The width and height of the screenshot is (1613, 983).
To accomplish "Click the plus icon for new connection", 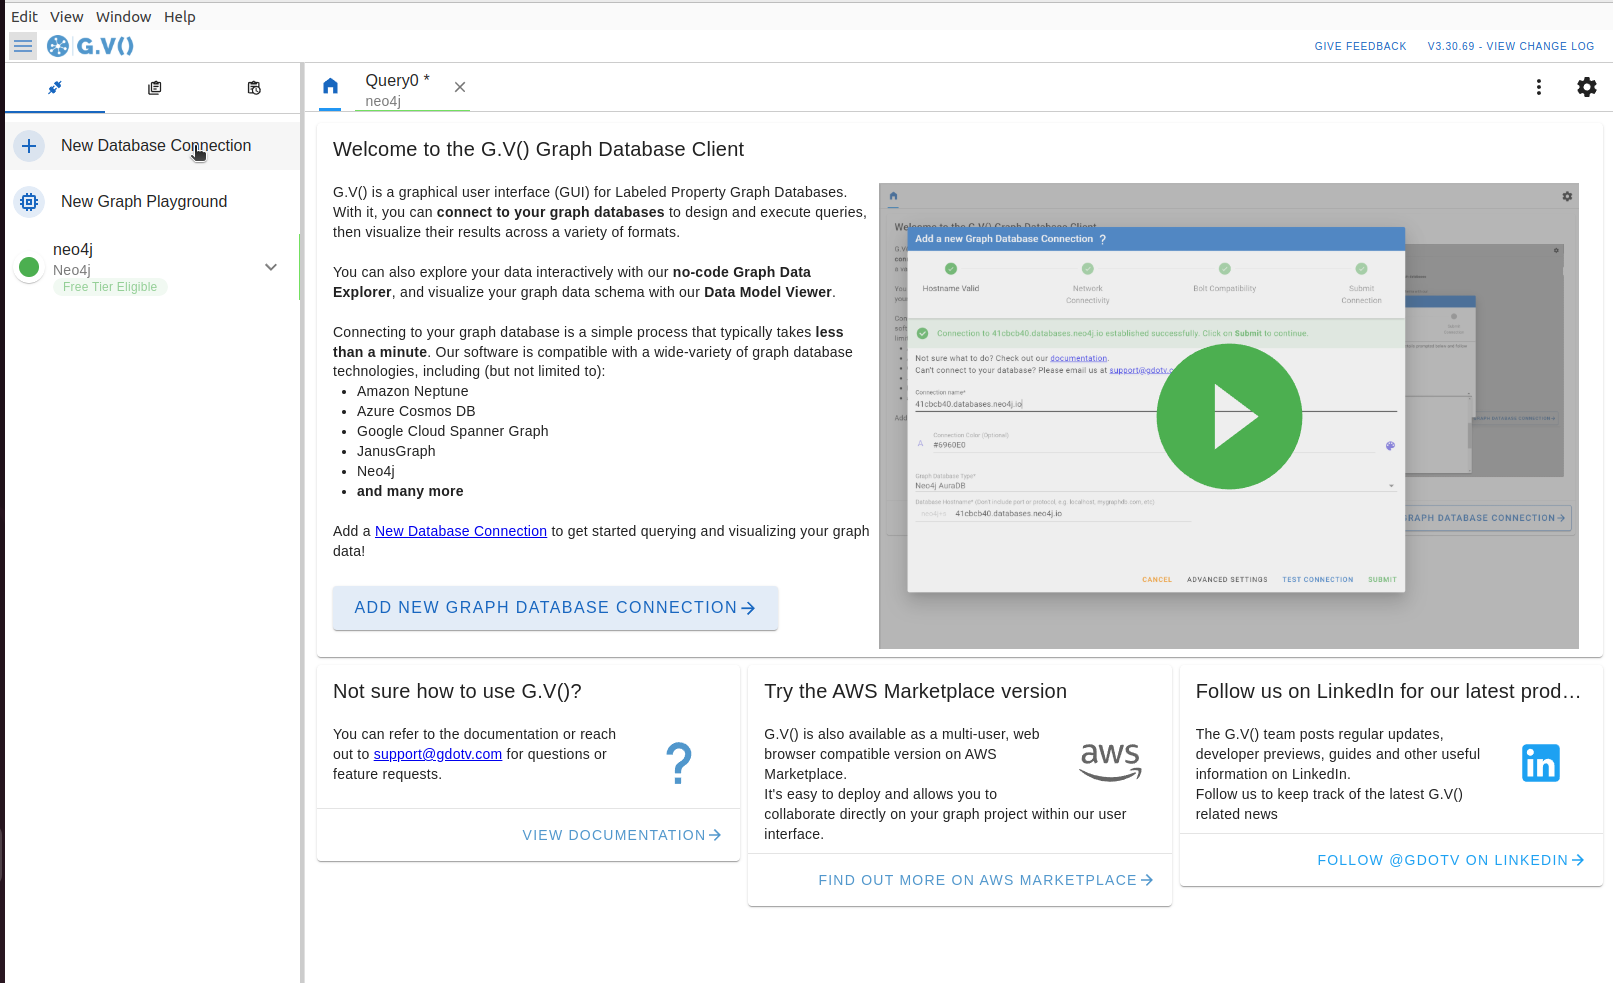I will pyautogui.click(x=29, y=146).
